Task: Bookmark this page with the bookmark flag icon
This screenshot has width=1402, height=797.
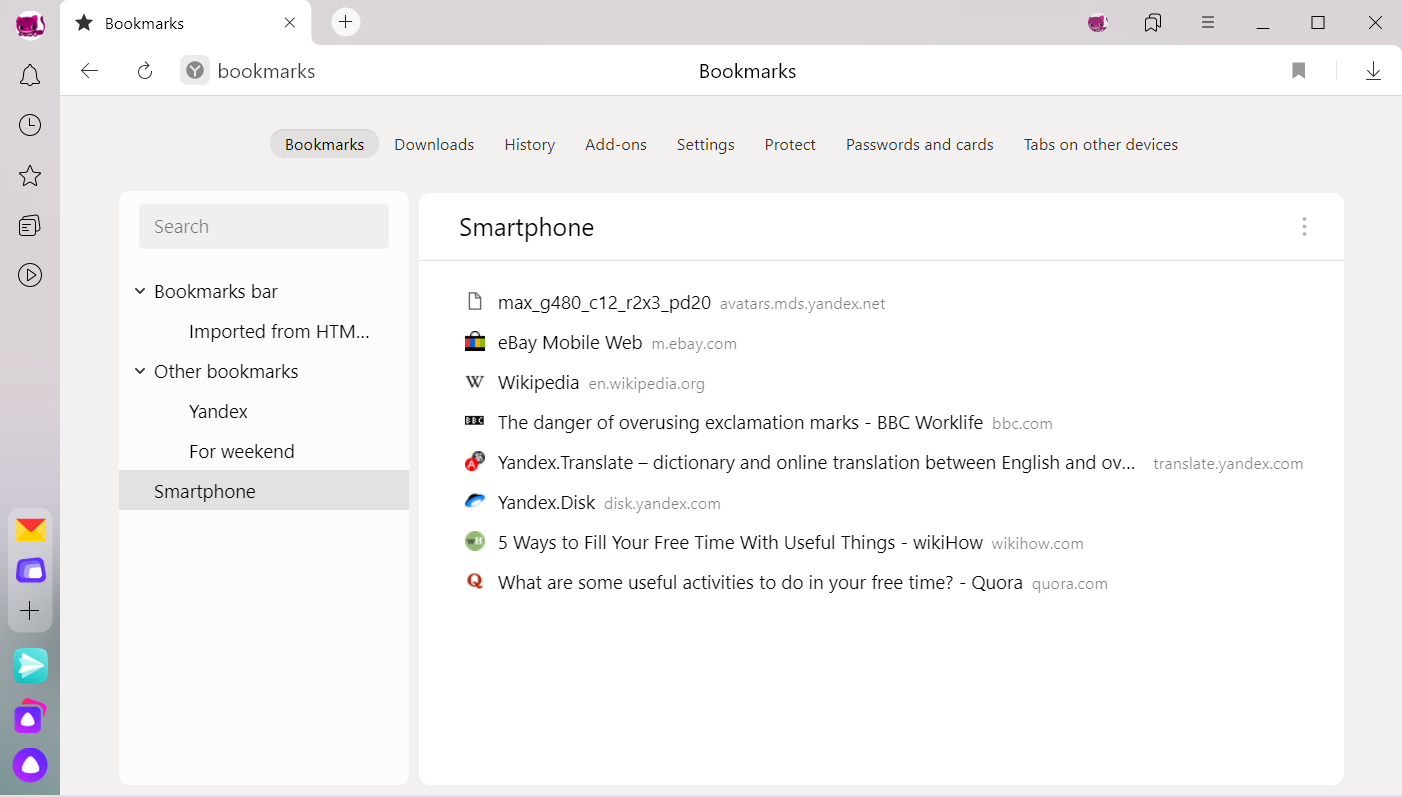Action: coord(1299,71)
